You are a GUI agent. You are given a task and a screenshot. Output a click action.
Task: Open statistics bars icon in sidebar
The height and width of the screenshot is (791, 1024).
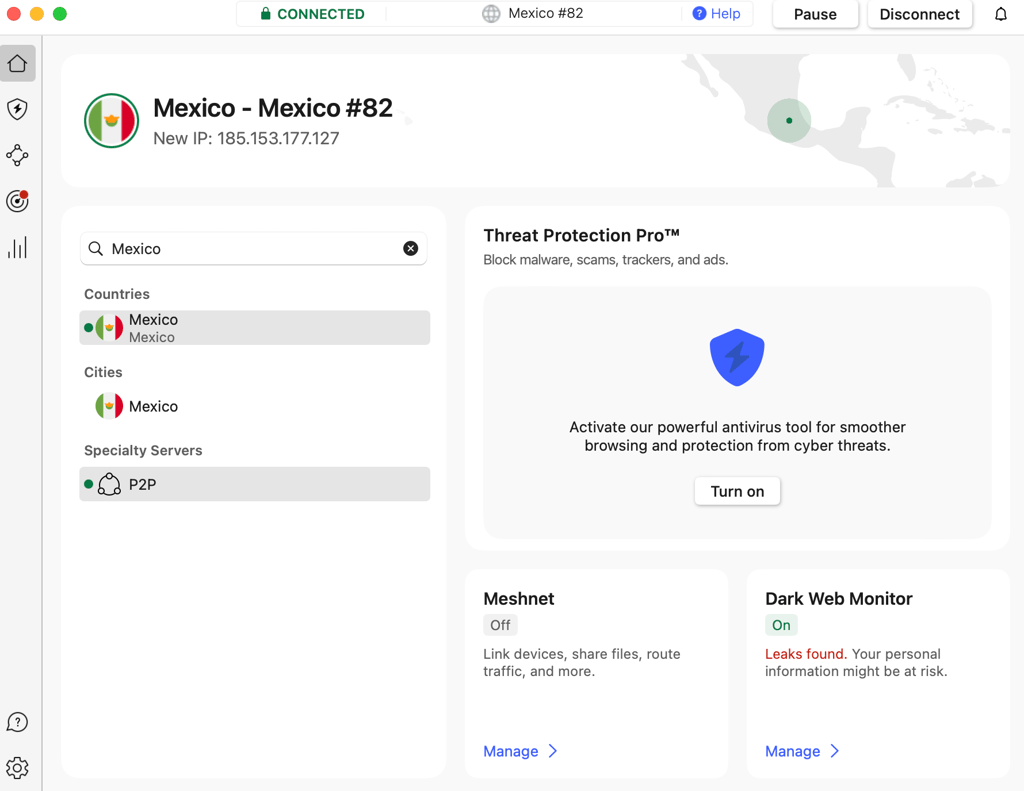click(x=18, y=248)
